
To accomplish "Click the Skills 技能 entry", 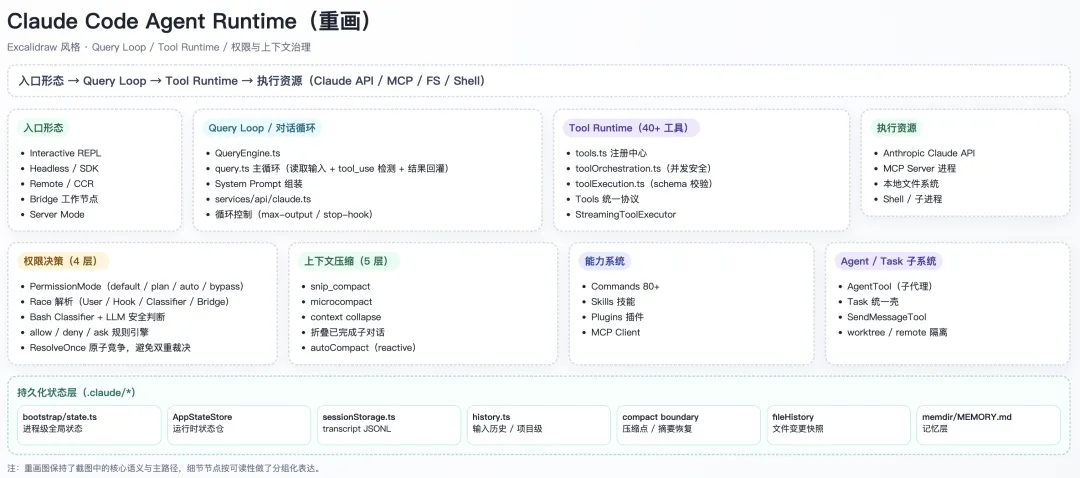I will point(613,302).
